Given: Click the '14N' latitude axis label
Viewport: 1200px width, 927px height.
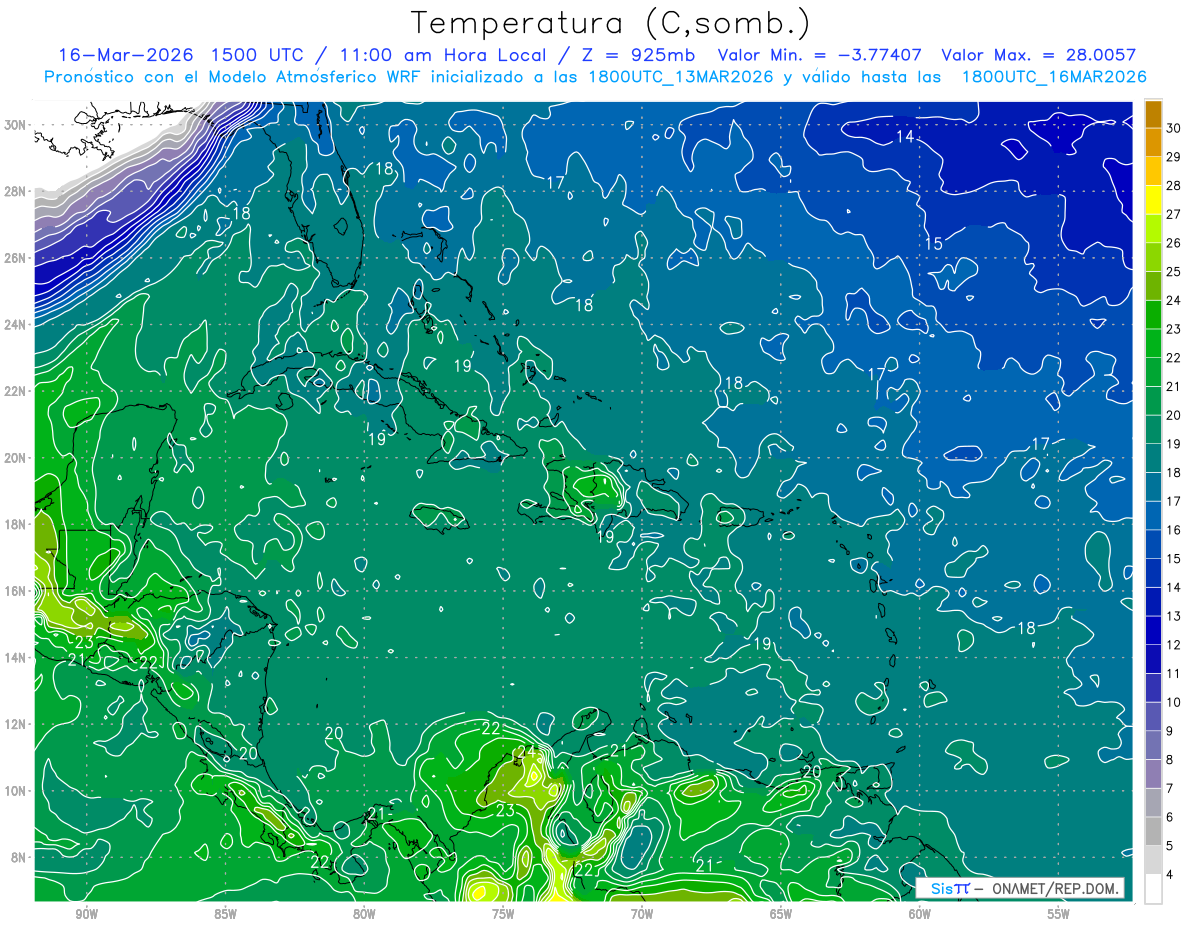Looking at the screenshot, I should tap(14, 658).
